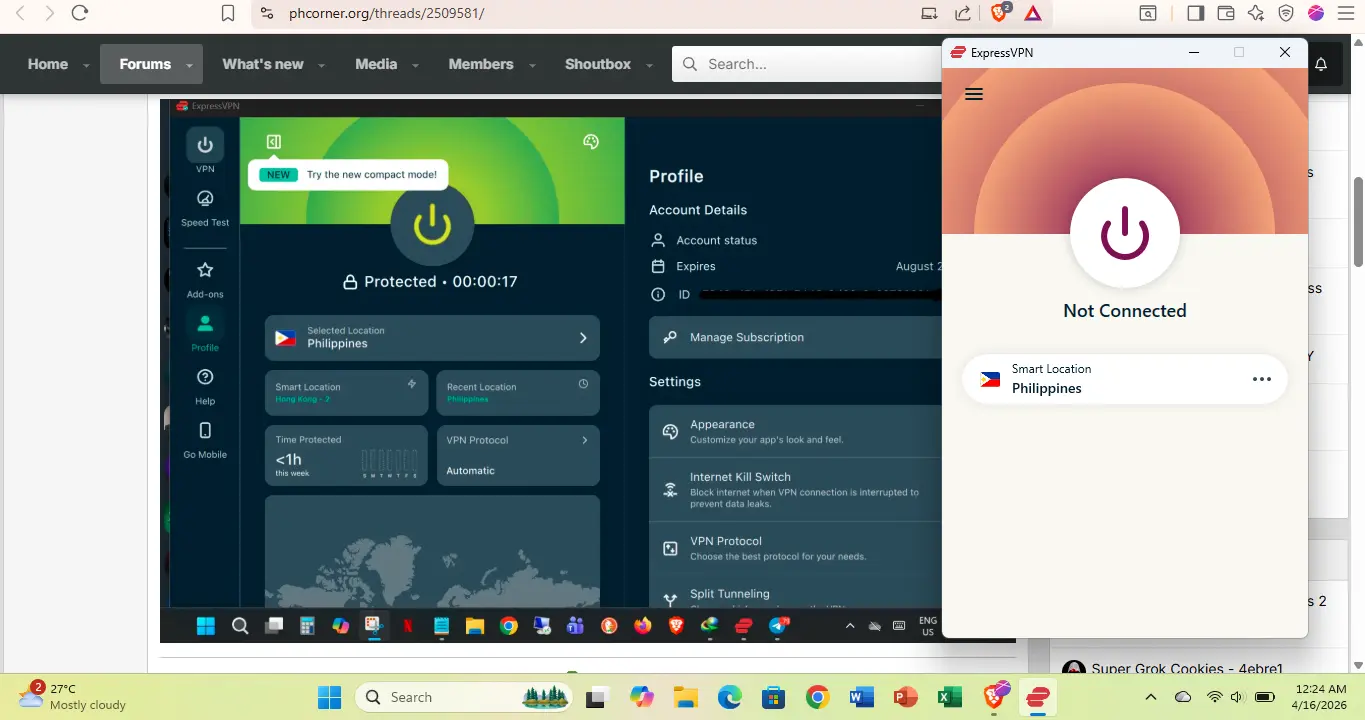Open the Members tab
Viewport: 1365px width, 720px height.
point(481,64)
